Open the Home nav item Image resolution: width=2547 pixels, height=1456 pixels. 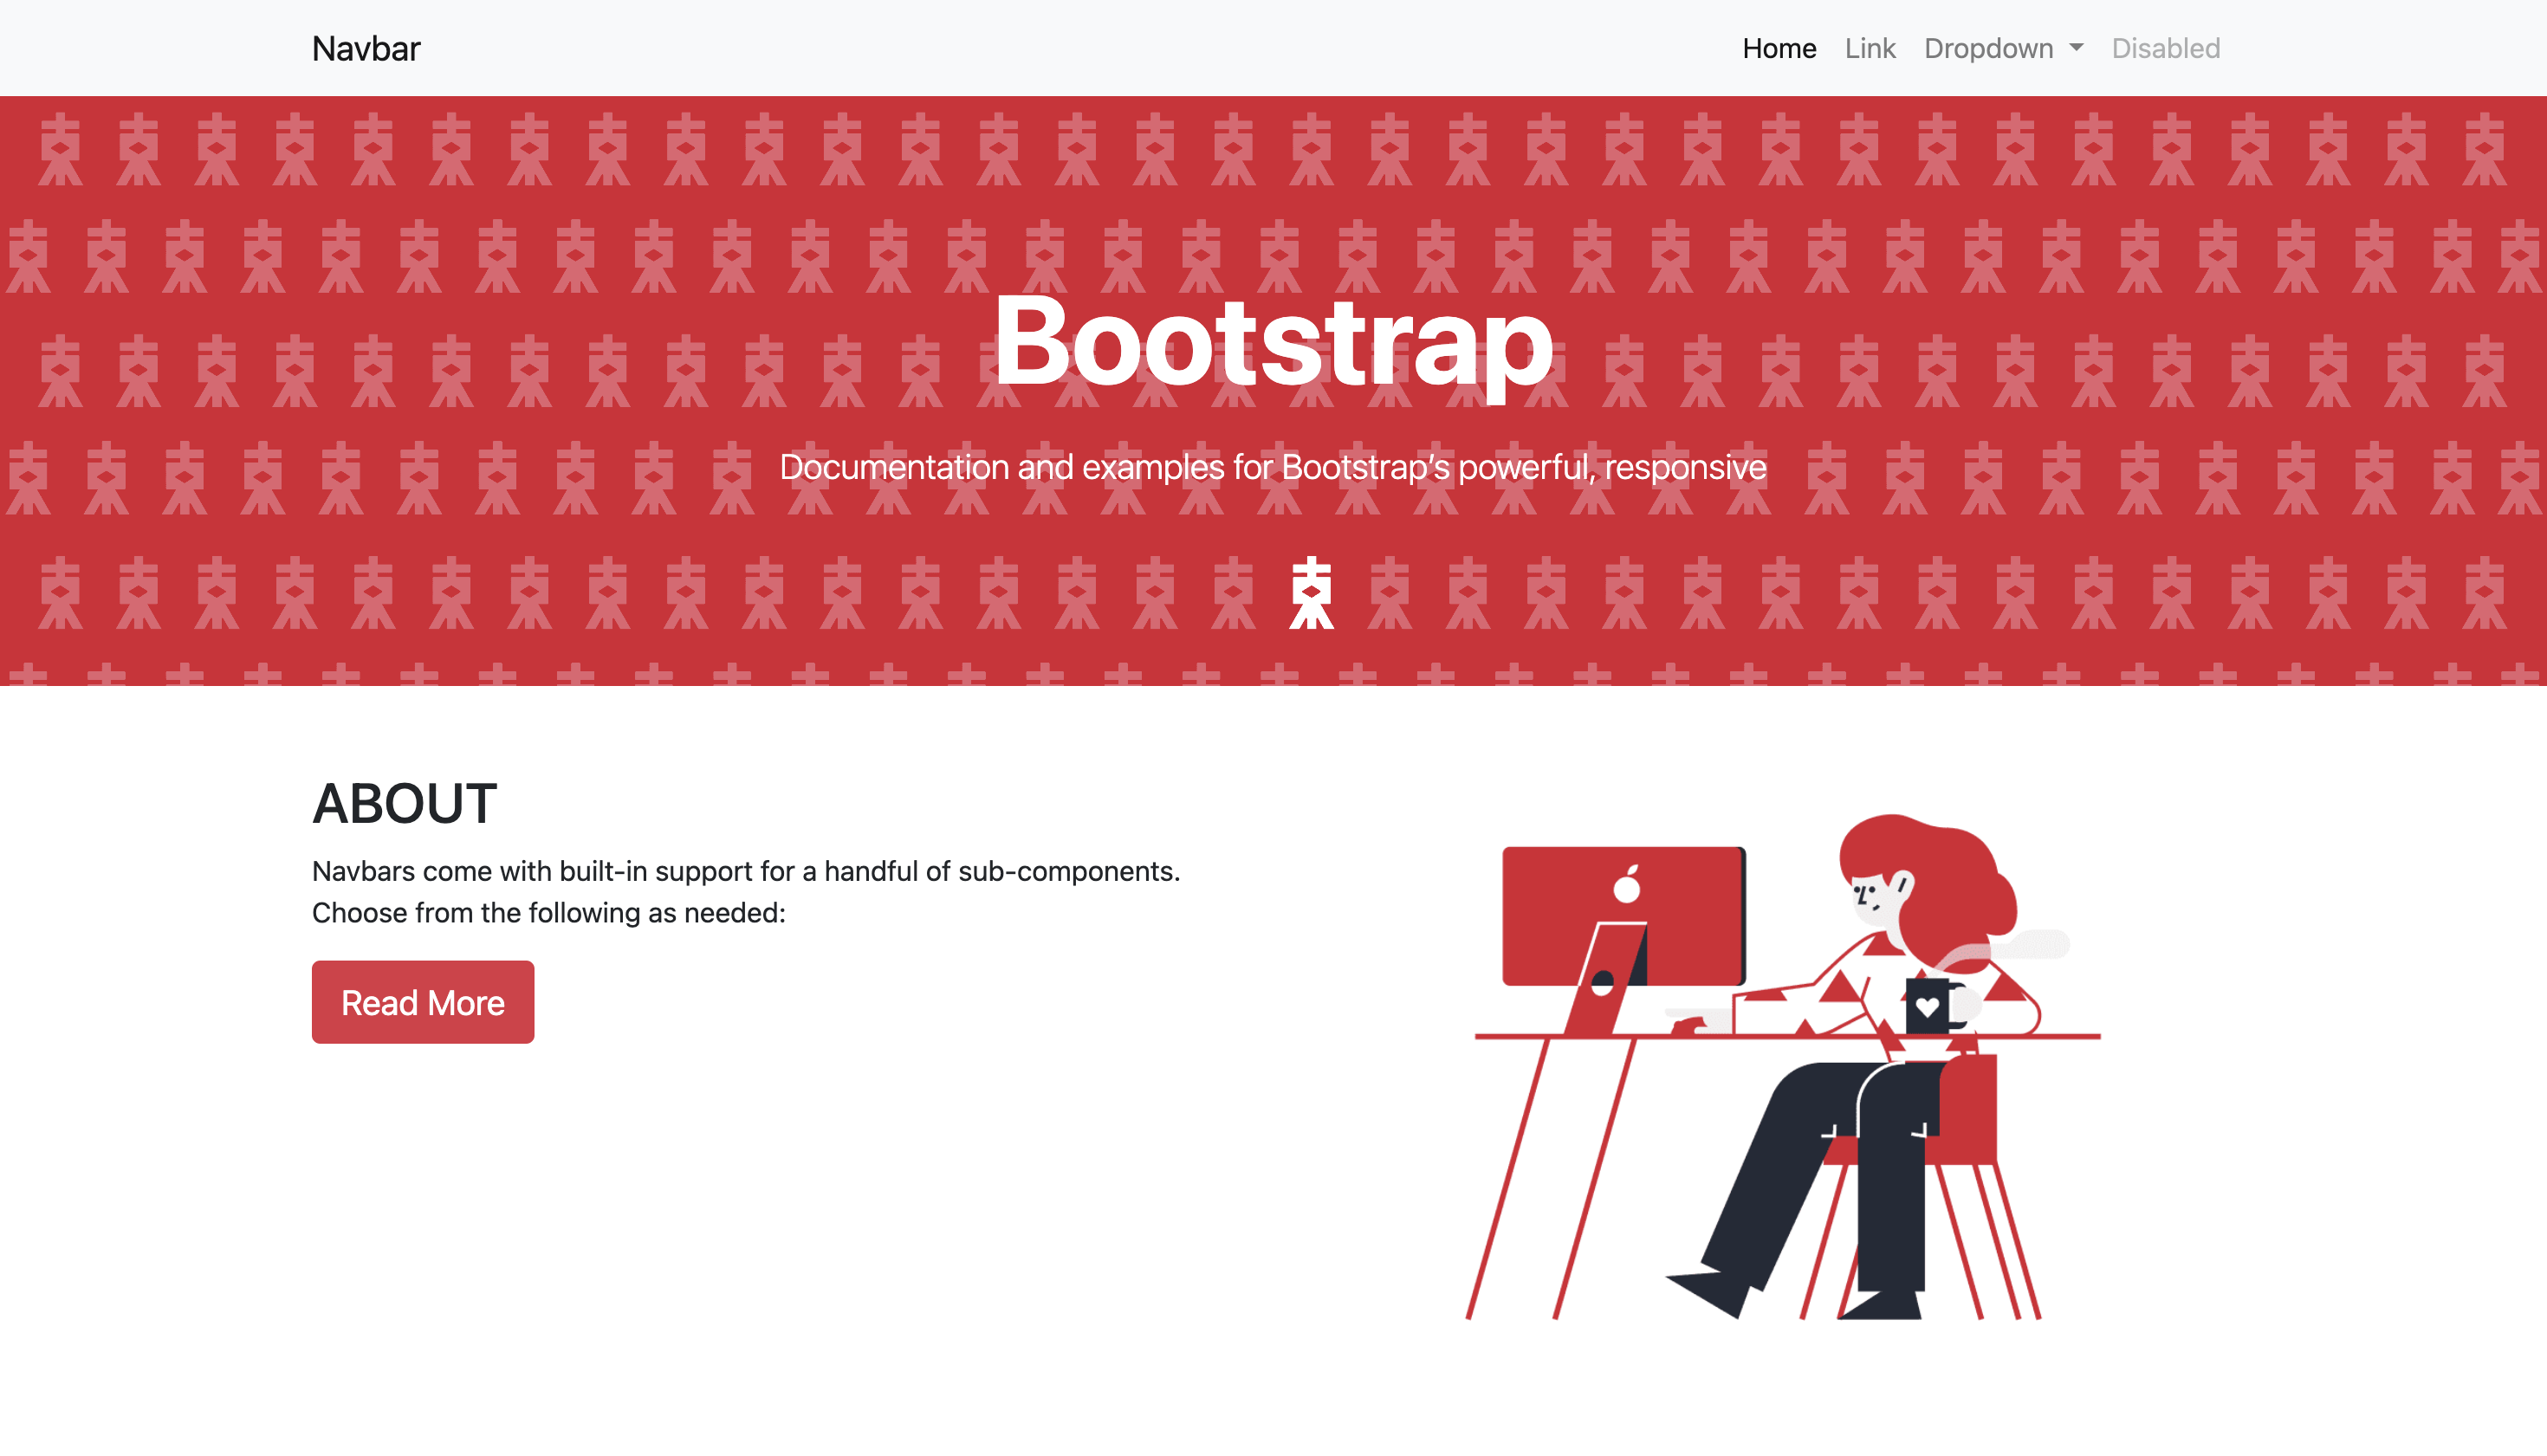(1778, 48)
